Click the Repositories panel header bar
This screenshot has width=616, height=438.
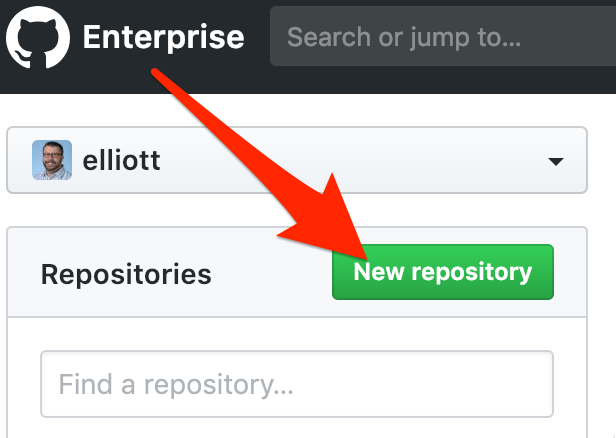297,272
